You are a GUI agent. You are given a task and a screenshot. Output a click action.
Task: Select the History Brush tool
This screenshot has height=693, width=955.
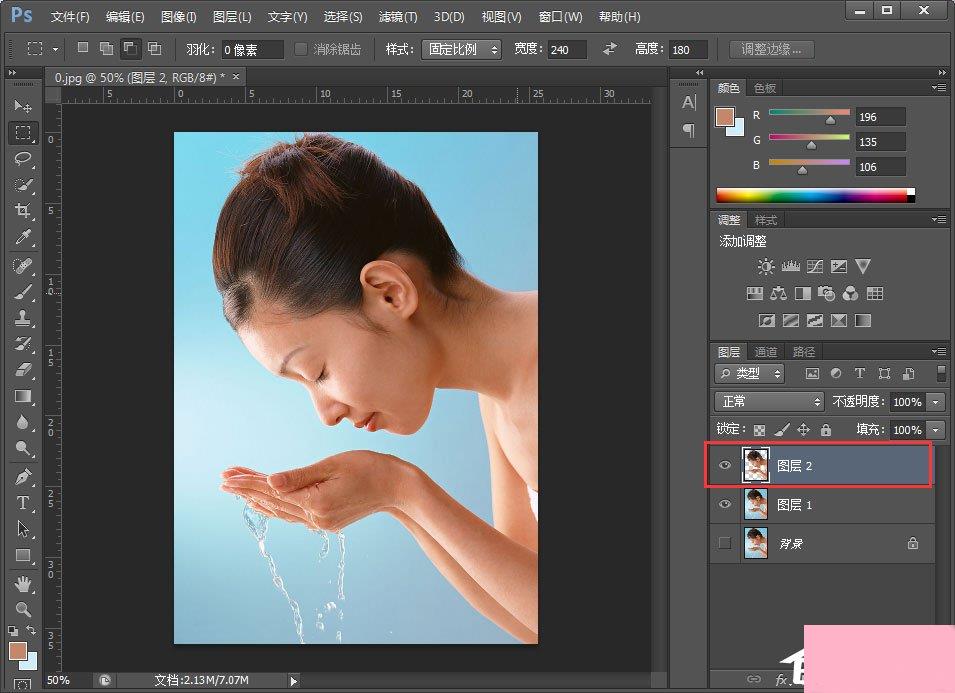pyautogui.click(x=23, y=343)
